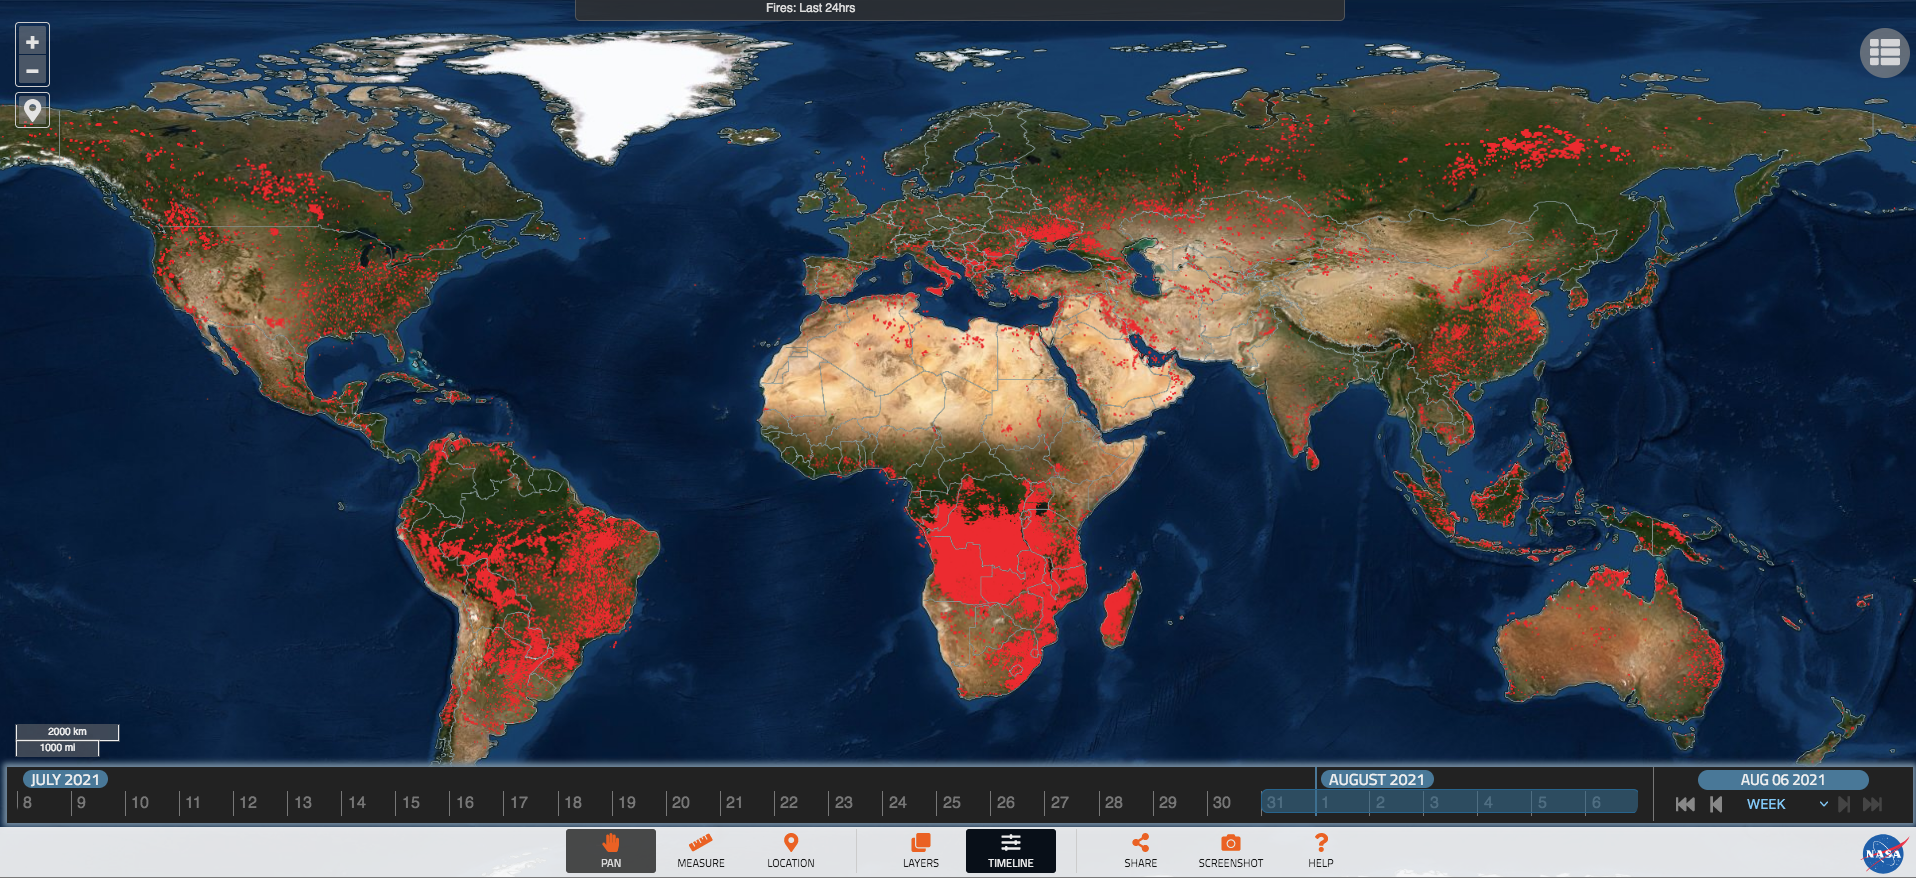Image resolution: width=1916 pixels, height=878 pixels.
Task: Open the legend list panel icon
Action: tap(1884, 52)
